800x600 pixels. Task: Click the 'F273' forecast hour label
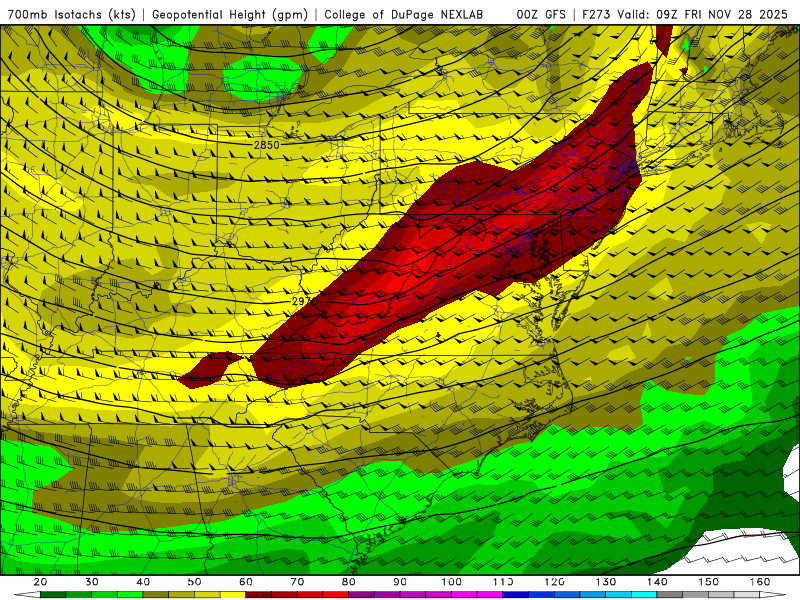click(x=596, y=15)
